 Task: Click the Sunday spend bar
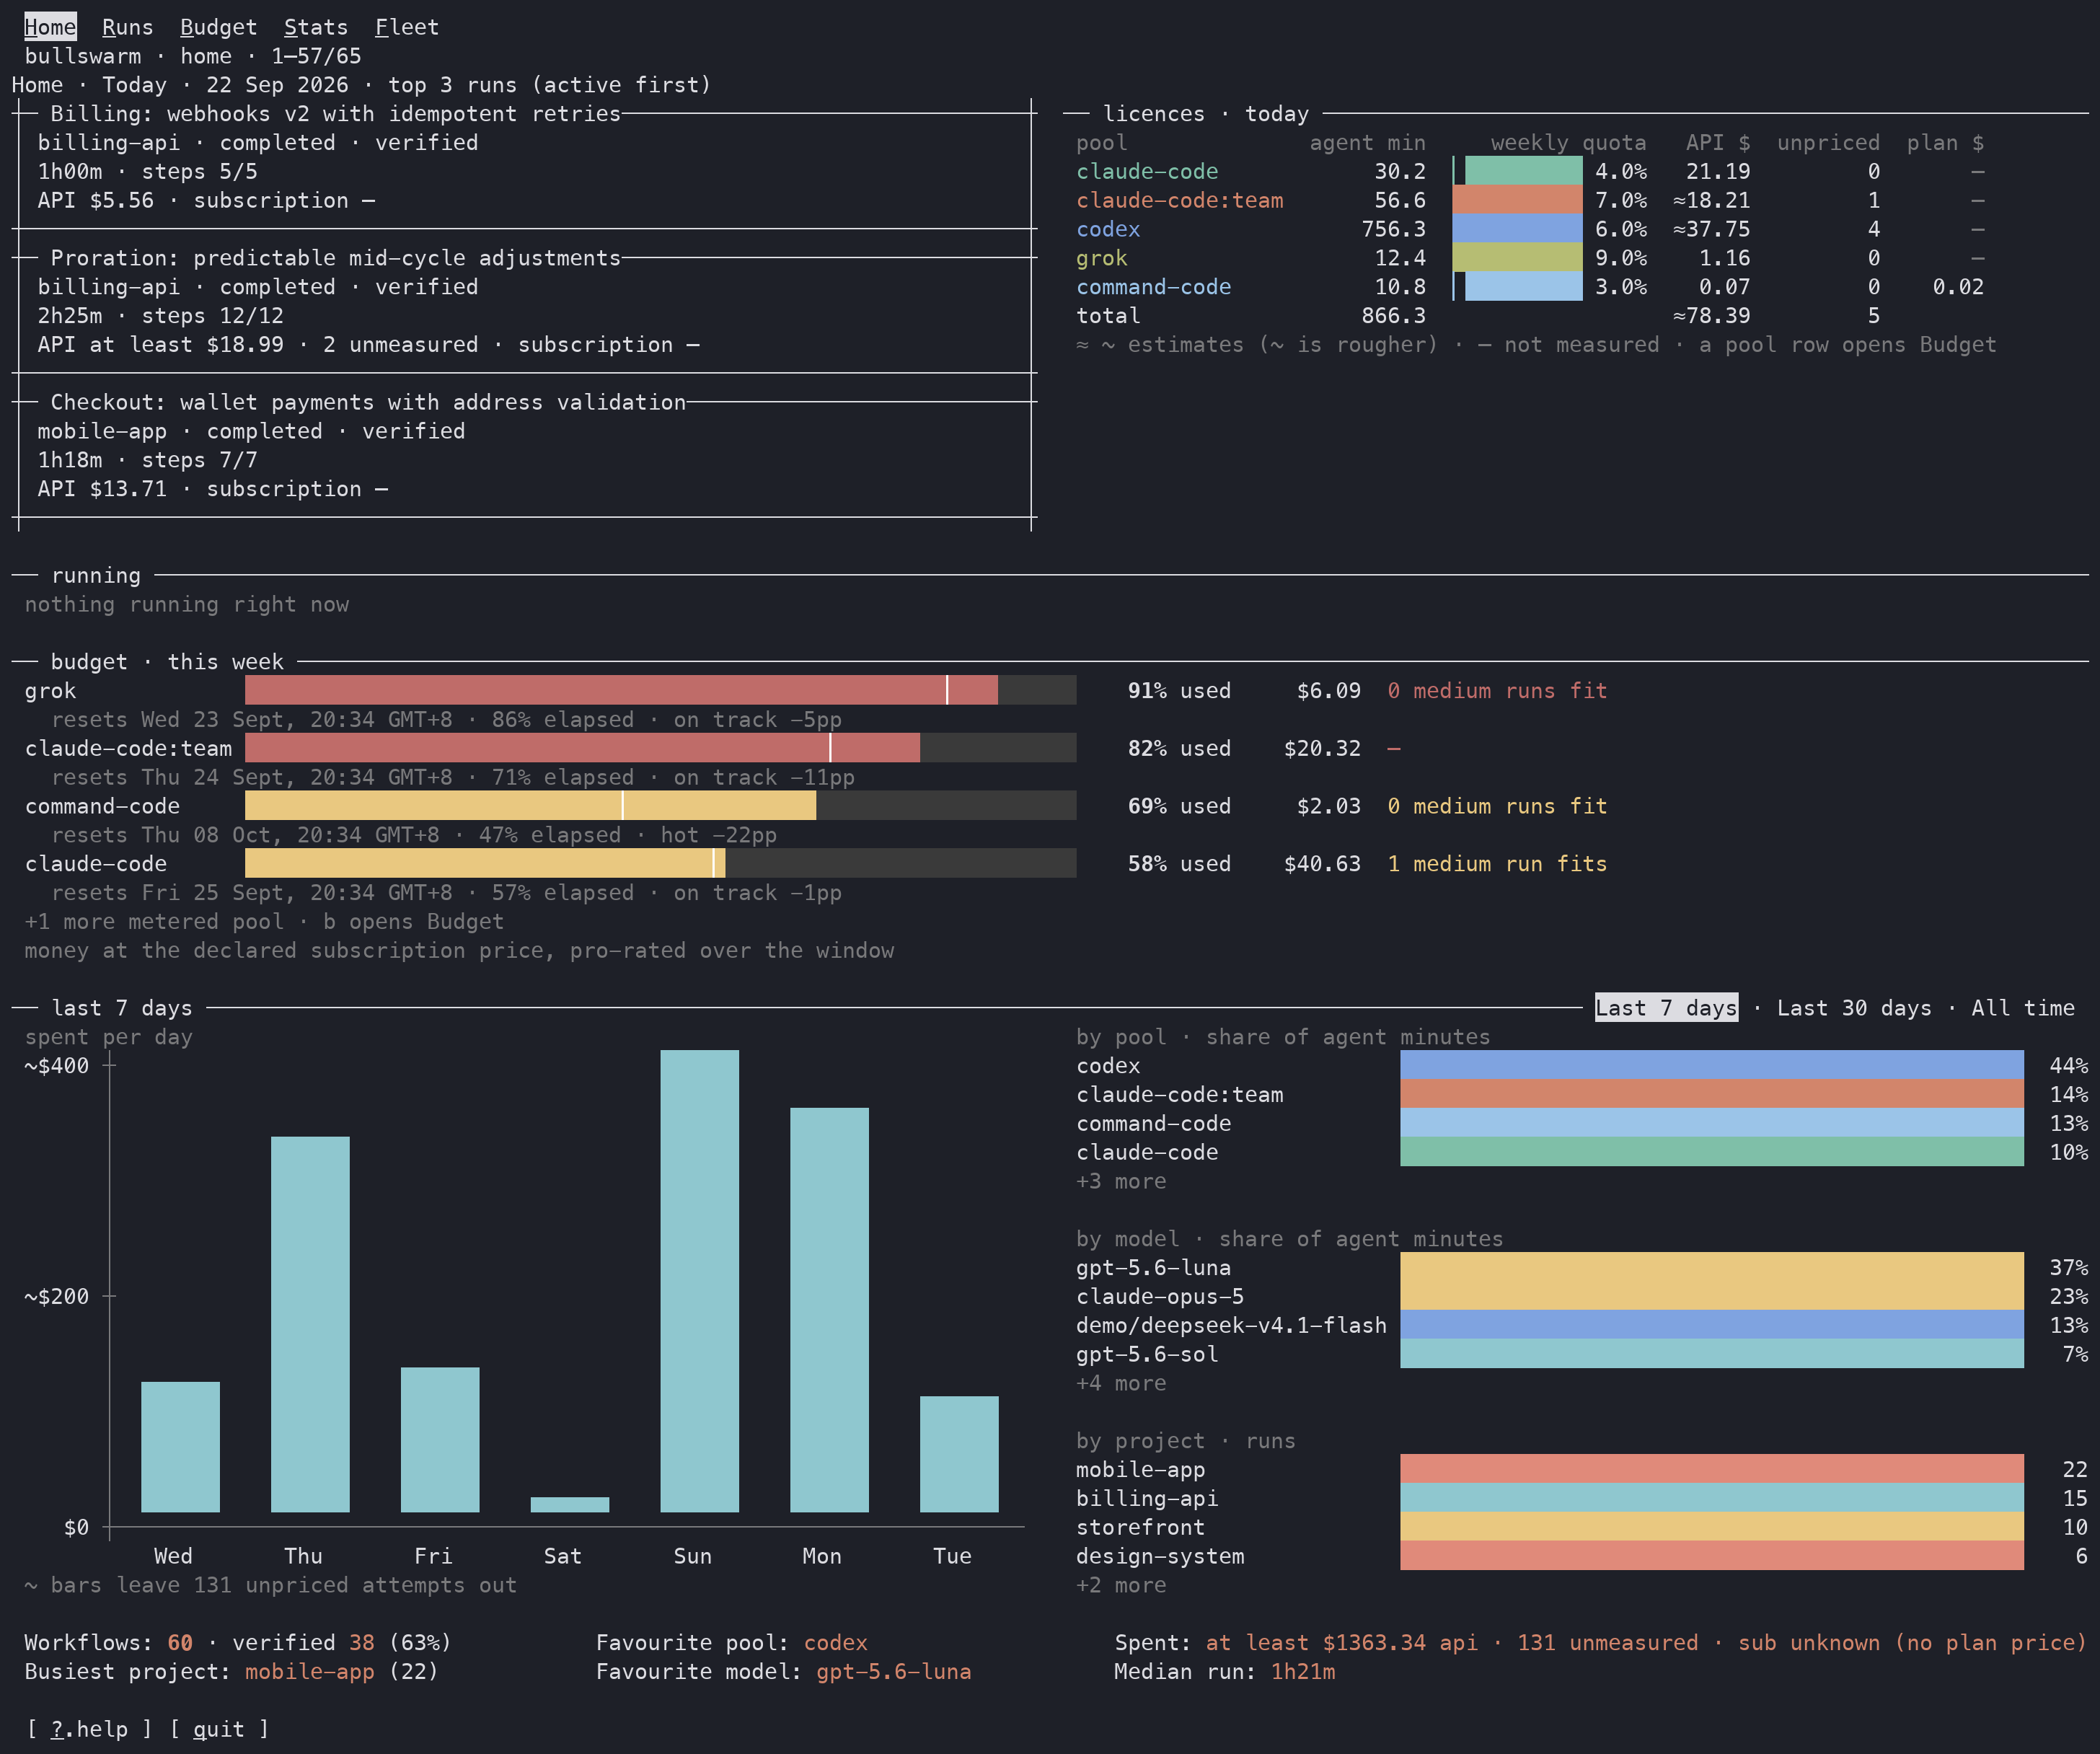pos(699,1281)
